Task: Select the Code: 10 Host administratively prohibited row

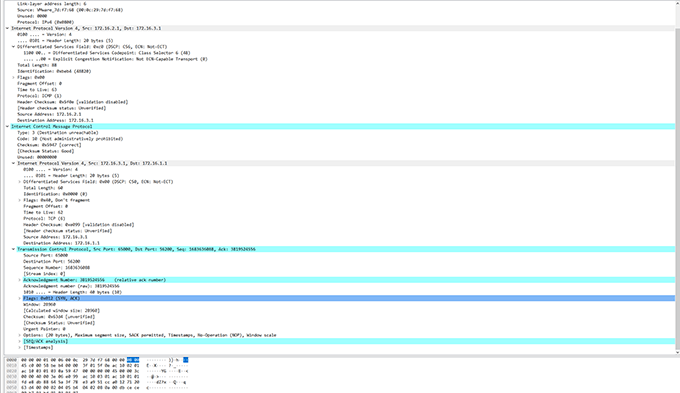Action: pyautogui.click(x=70, y=139)
